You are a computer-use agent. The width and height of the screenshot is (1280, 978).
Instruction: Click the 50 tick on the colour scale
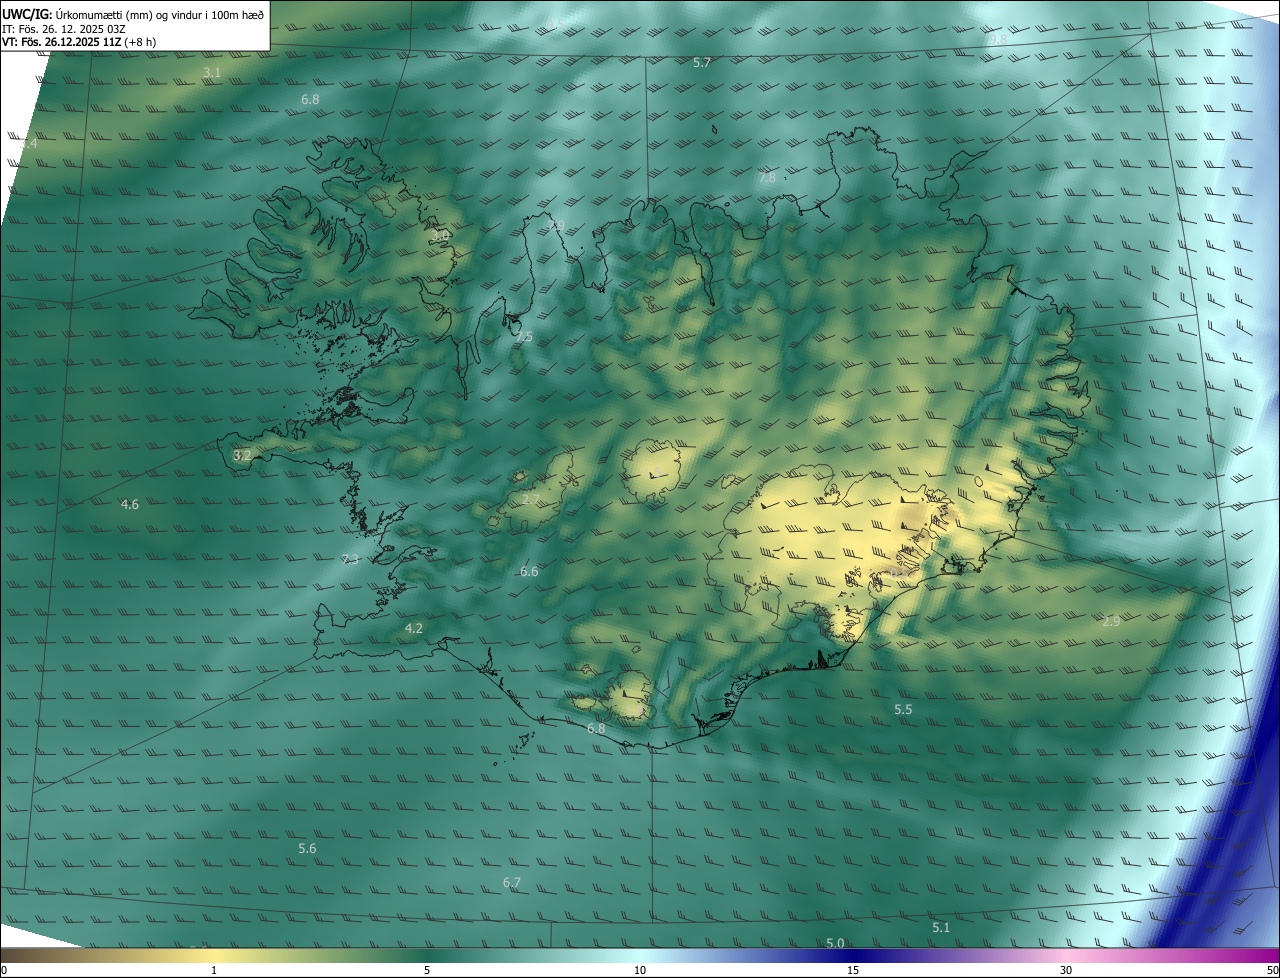[x=1272, y=970]
